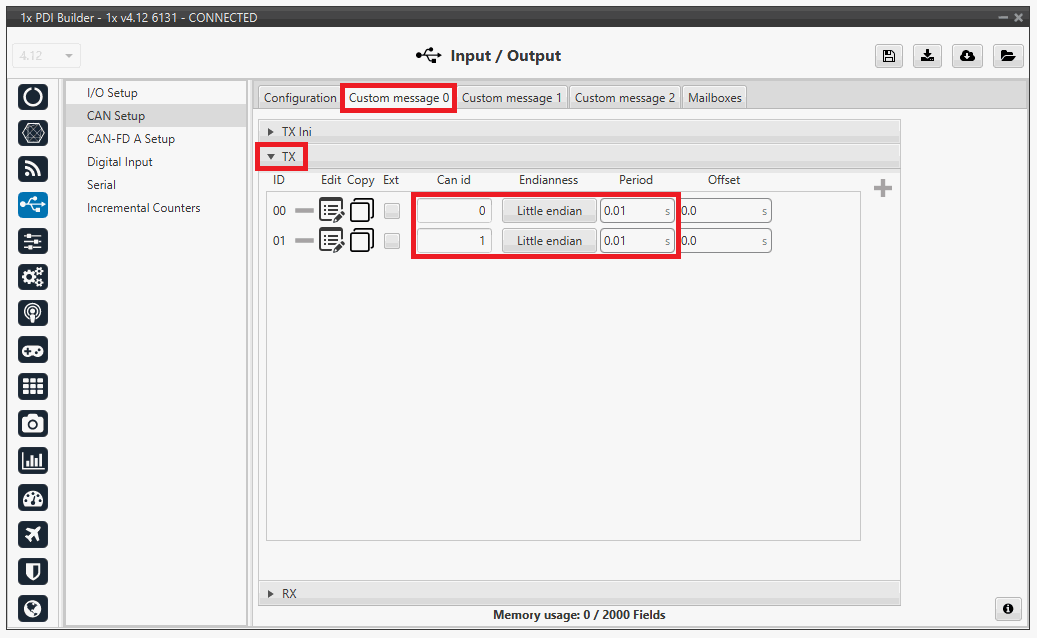Edit message 00 with the edit icon

click(332, 211)
